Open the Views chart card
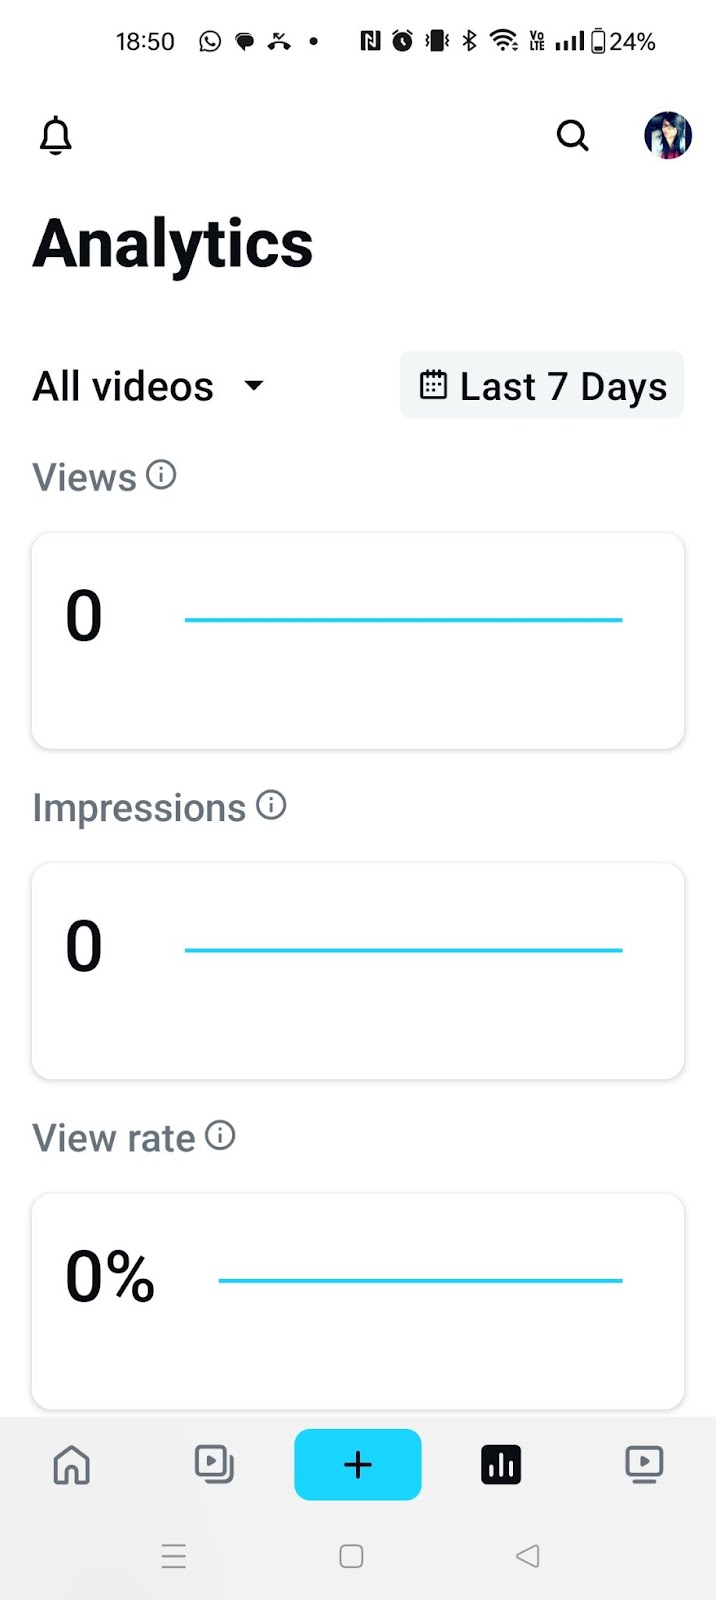716x1600 pixels. pos(358,640)
